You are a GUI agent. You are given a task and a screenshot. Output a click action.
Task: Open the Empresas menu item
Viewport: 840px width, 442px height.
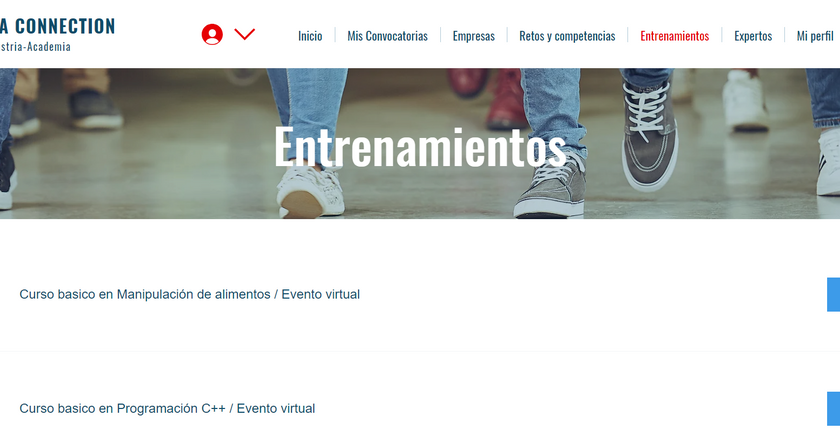pyautogui.click(x=474, y=36)
